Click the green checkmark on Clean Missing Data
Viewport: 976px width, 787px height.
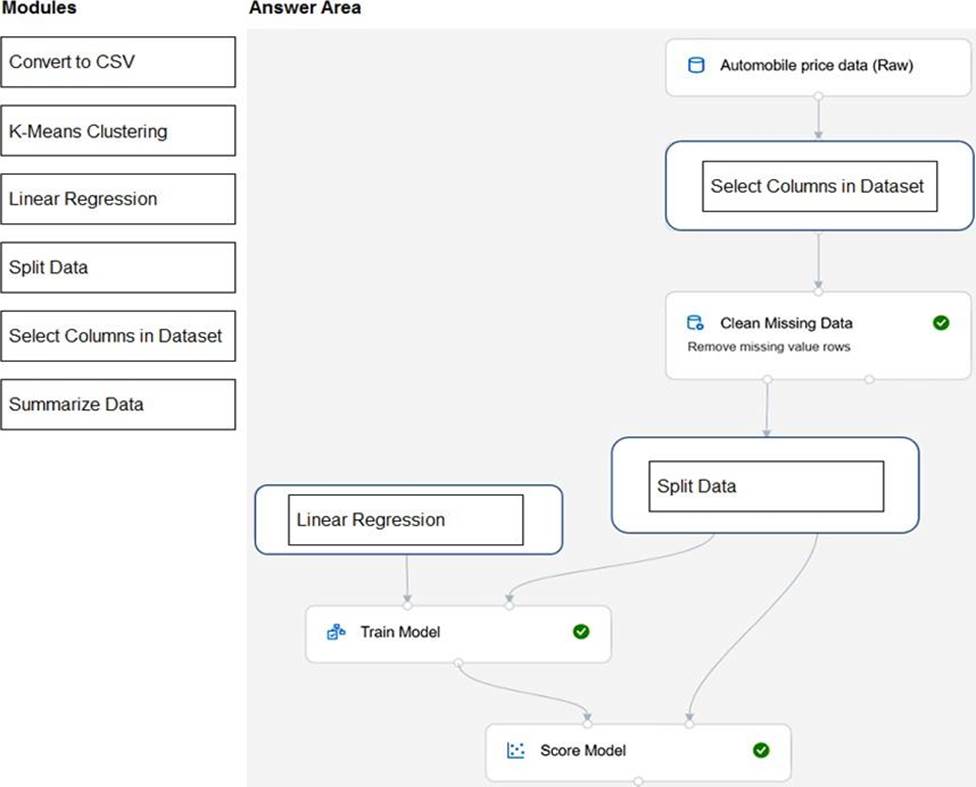pyautogui.click(x=940, y=323)
